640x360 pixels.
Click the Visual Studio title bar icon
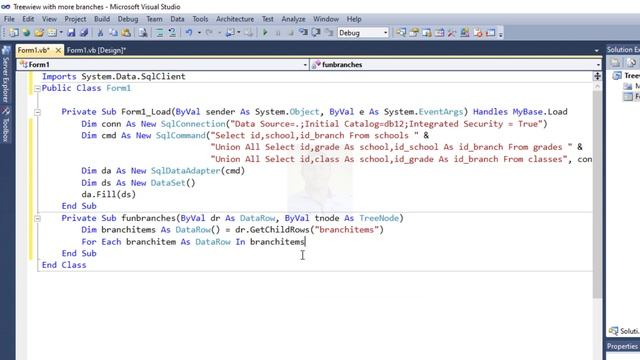[x=5, y=7]
